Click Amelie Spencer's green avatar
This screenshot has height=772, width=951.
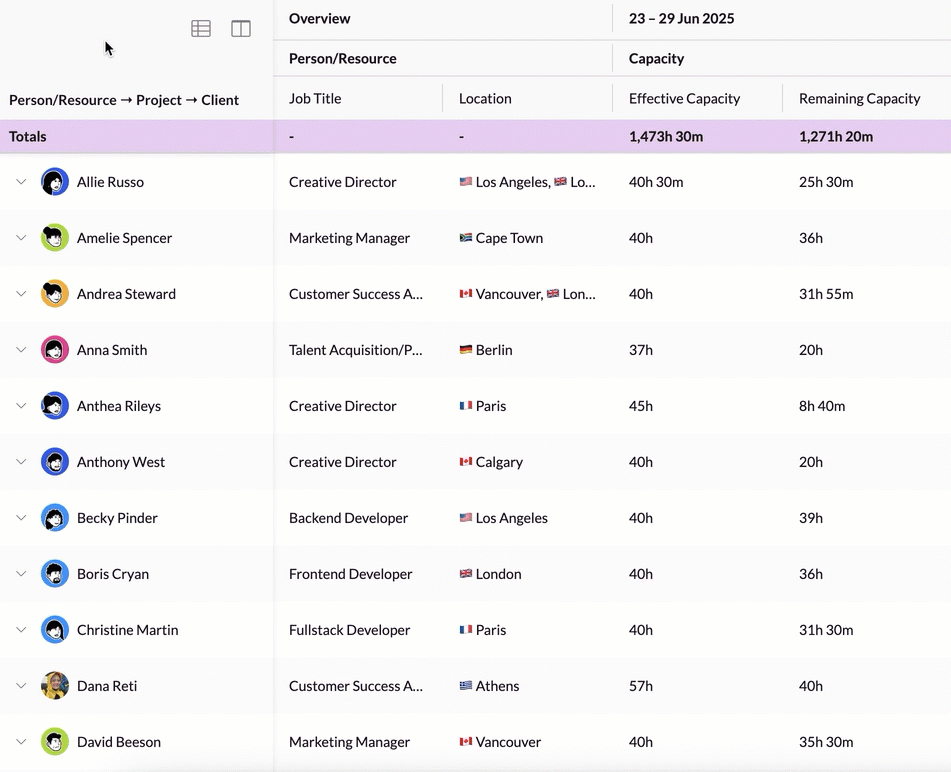[x=55, y=238]
